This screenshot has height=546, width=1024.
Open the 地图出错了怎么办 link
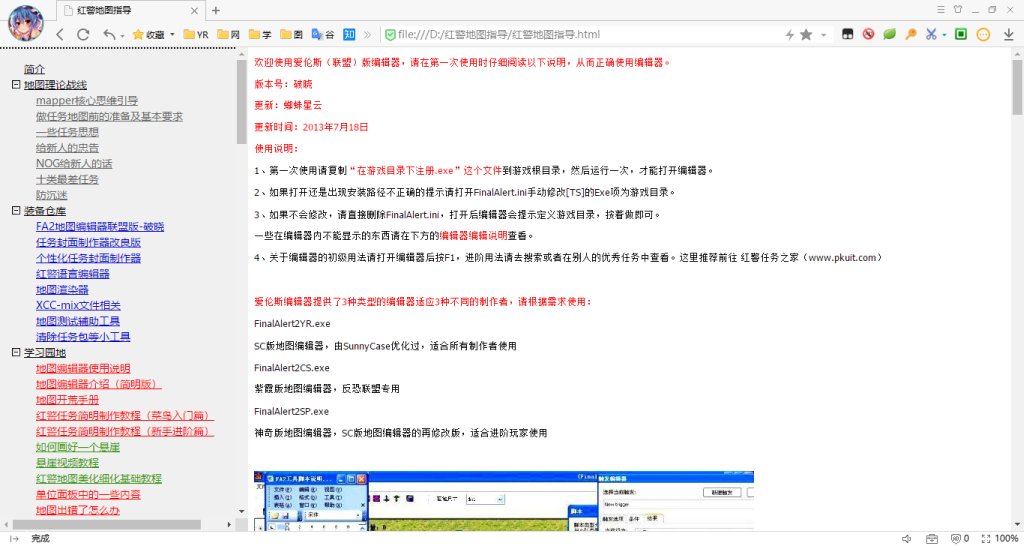78,510
